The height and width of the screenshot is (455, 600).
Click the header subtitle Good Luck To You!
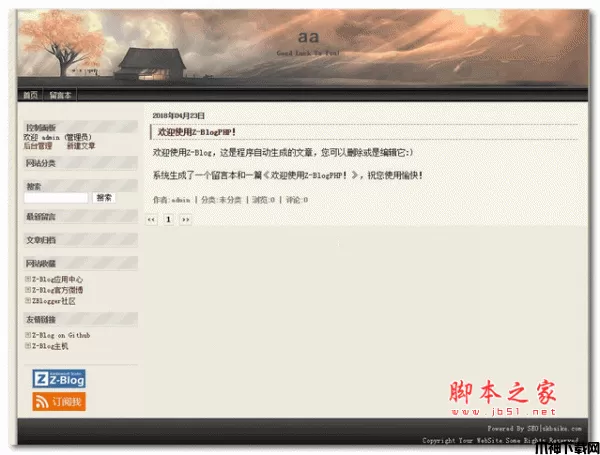(x=308, y=53)
